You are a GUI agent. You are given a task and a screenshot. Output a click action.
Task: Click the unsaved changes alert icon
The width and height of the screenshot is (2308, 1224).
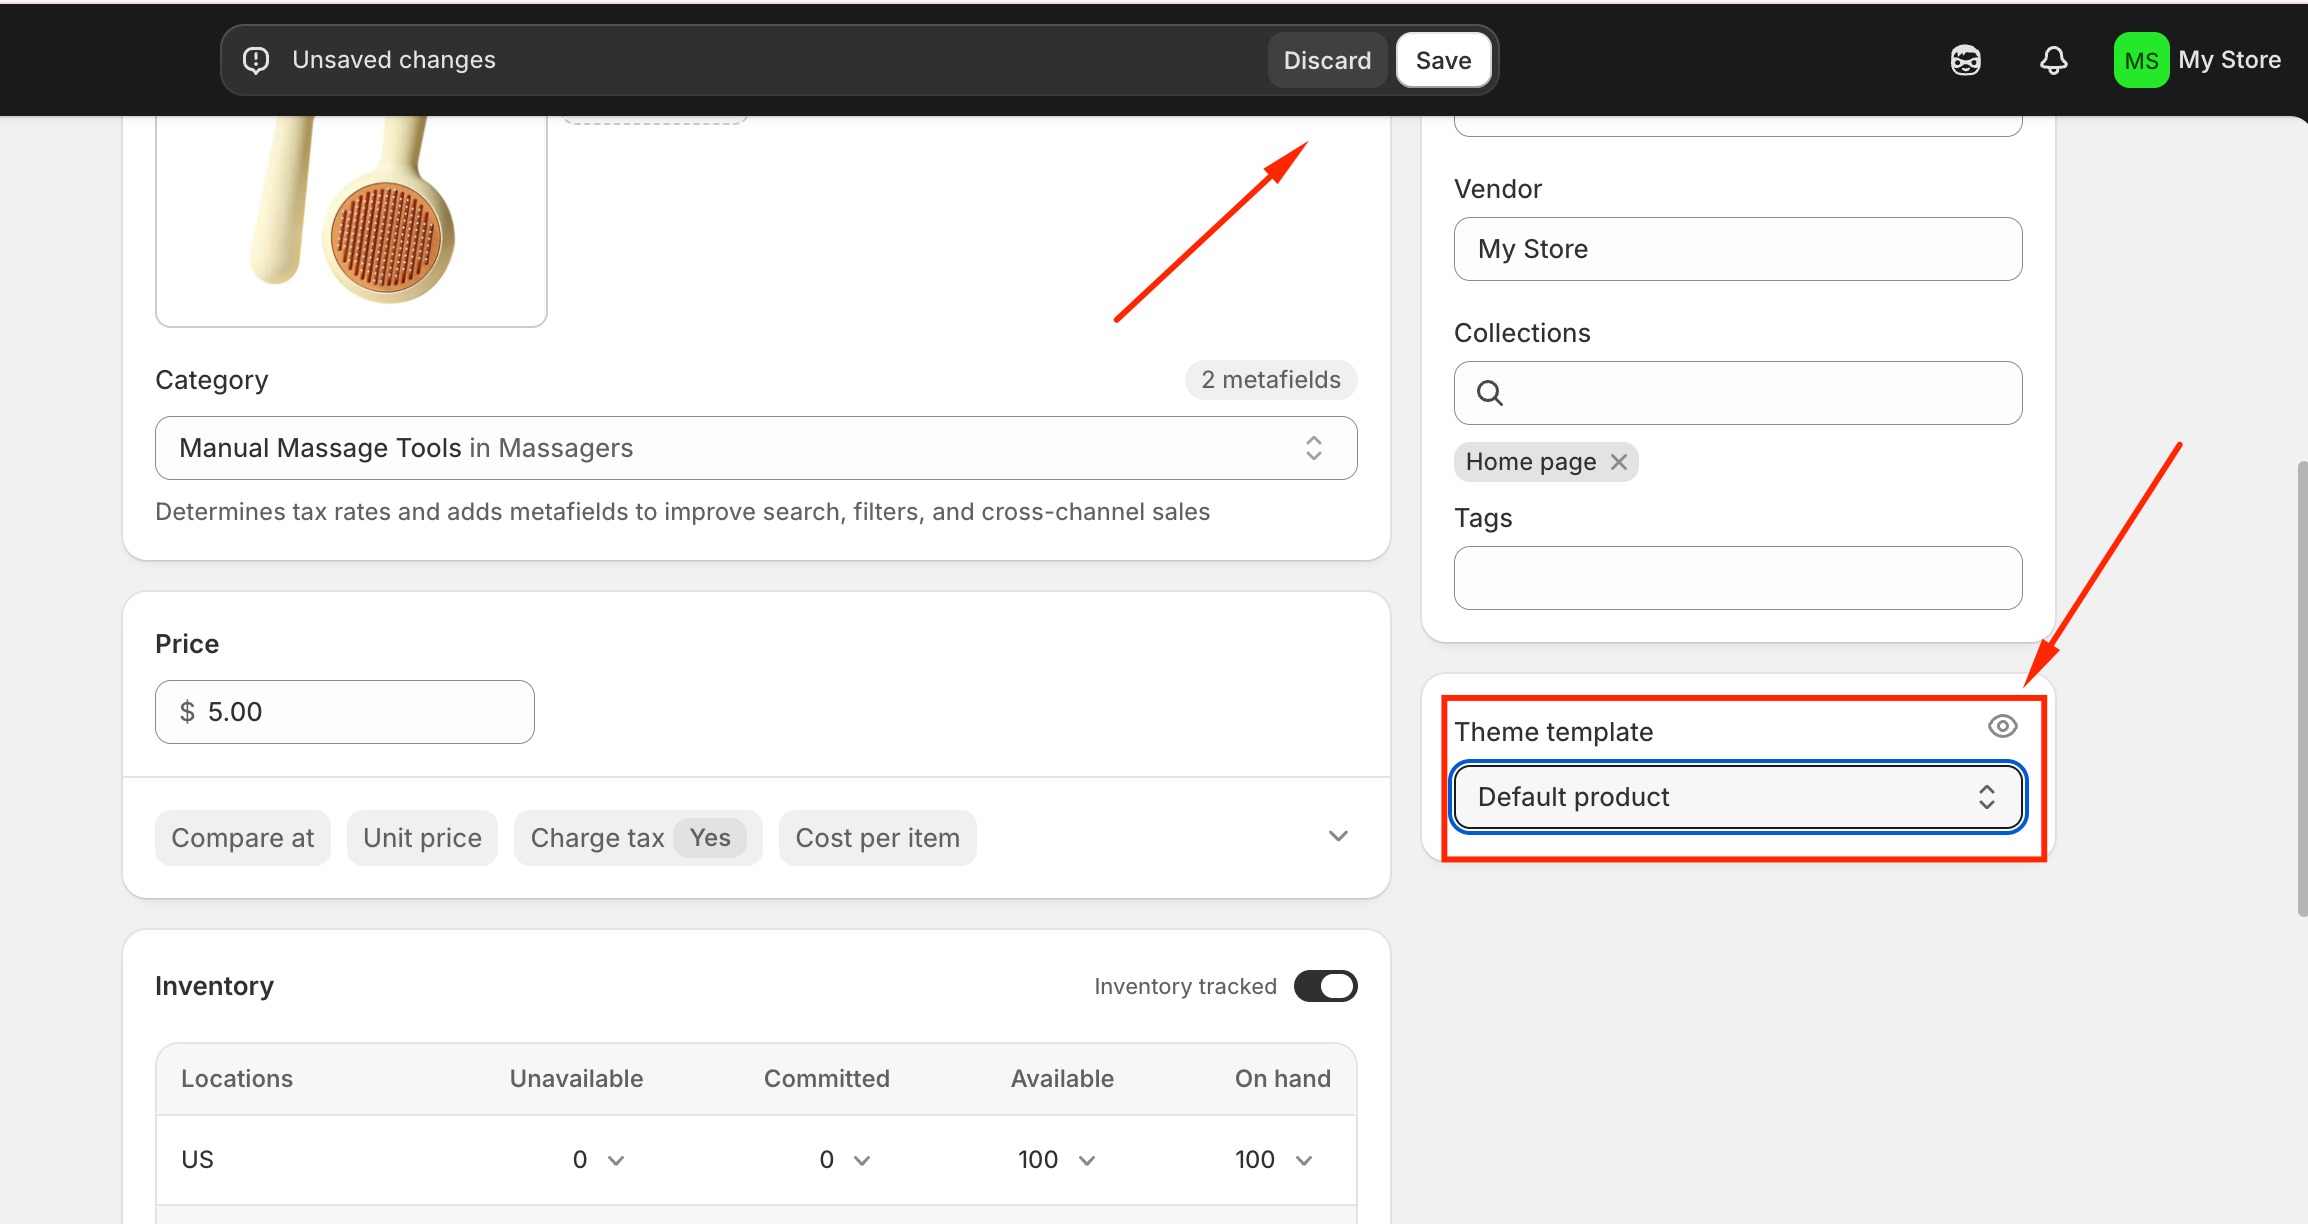point(256,60)
